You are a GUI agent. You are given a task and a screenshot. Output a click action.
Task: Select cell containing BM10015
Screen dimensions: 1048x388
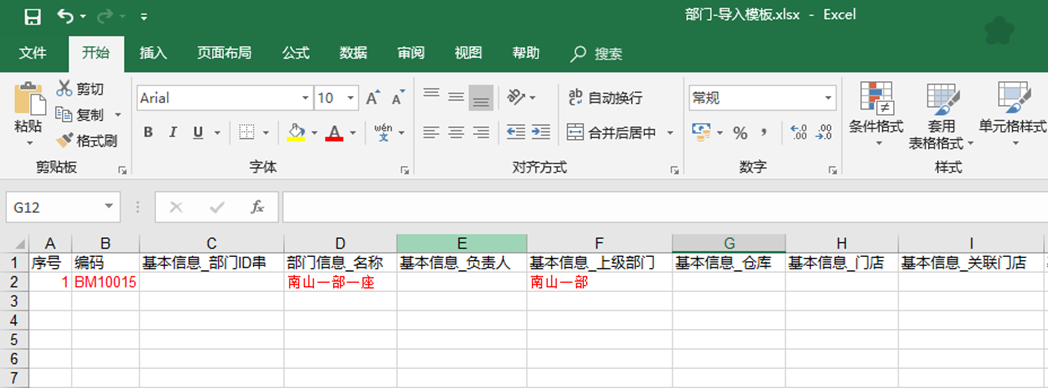coord(106,282)
